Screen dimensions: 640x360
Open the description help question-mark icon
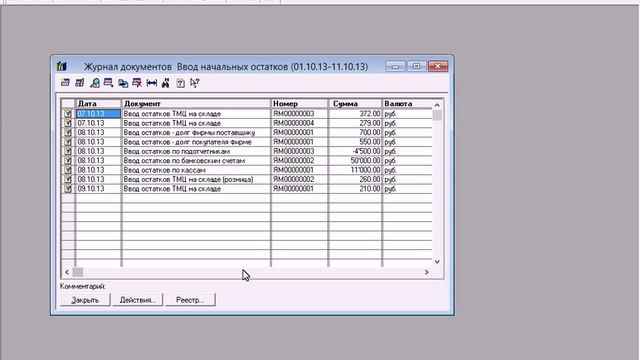(x=180, y=83)
